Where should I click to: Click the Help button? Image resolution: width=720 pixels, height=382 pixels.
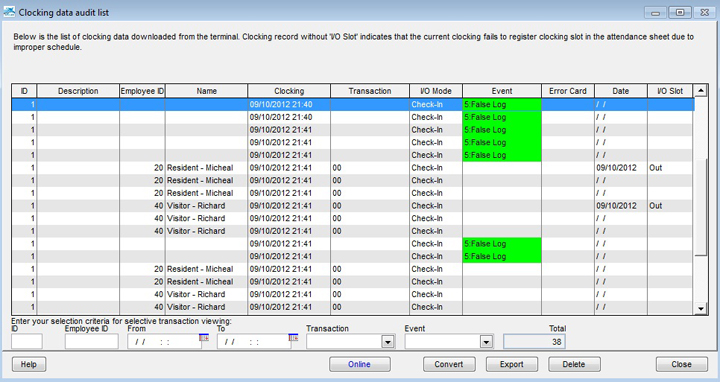(28, 364)
